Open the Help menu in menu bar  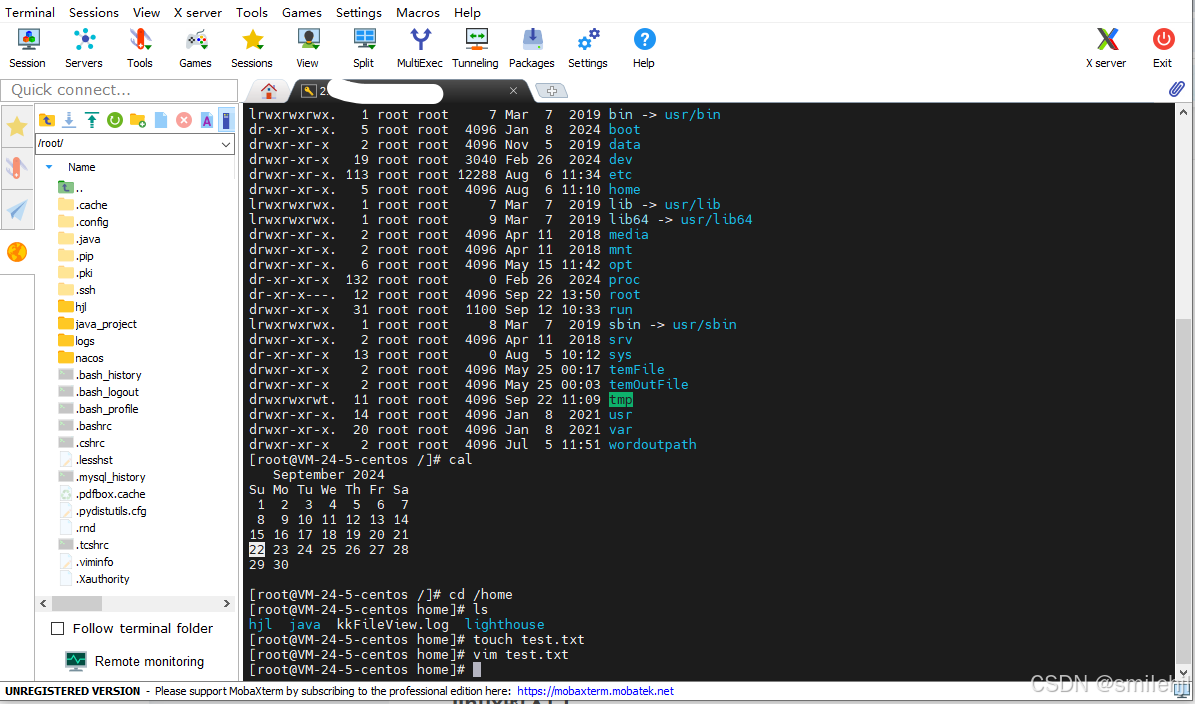(x=467, y=12)
